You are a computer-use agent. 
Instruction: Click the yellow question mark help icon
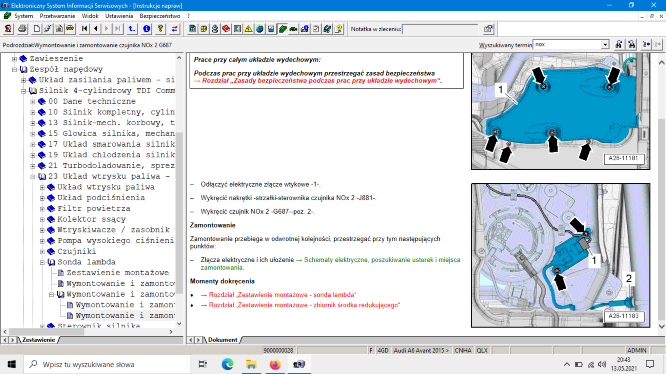(x=161, y=29)
